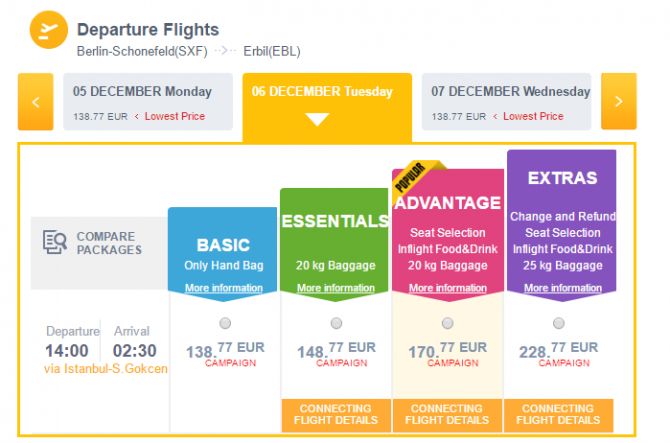Open Connecting Flight Details under Extras
The width and height of the screenshot is (670, 443).
tap(558, 415)
